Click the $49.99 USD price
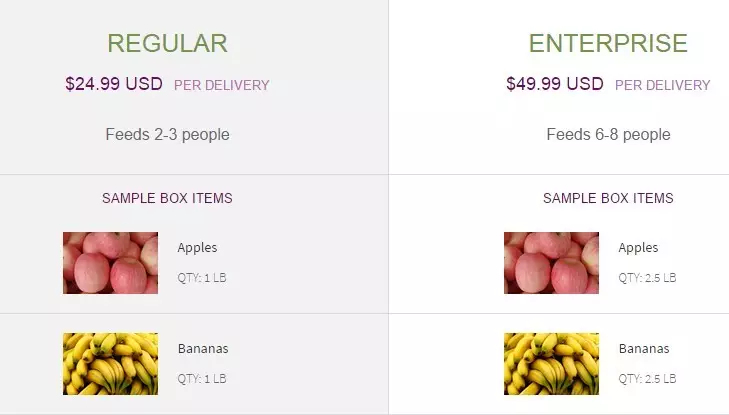 [x=555, y=84]
